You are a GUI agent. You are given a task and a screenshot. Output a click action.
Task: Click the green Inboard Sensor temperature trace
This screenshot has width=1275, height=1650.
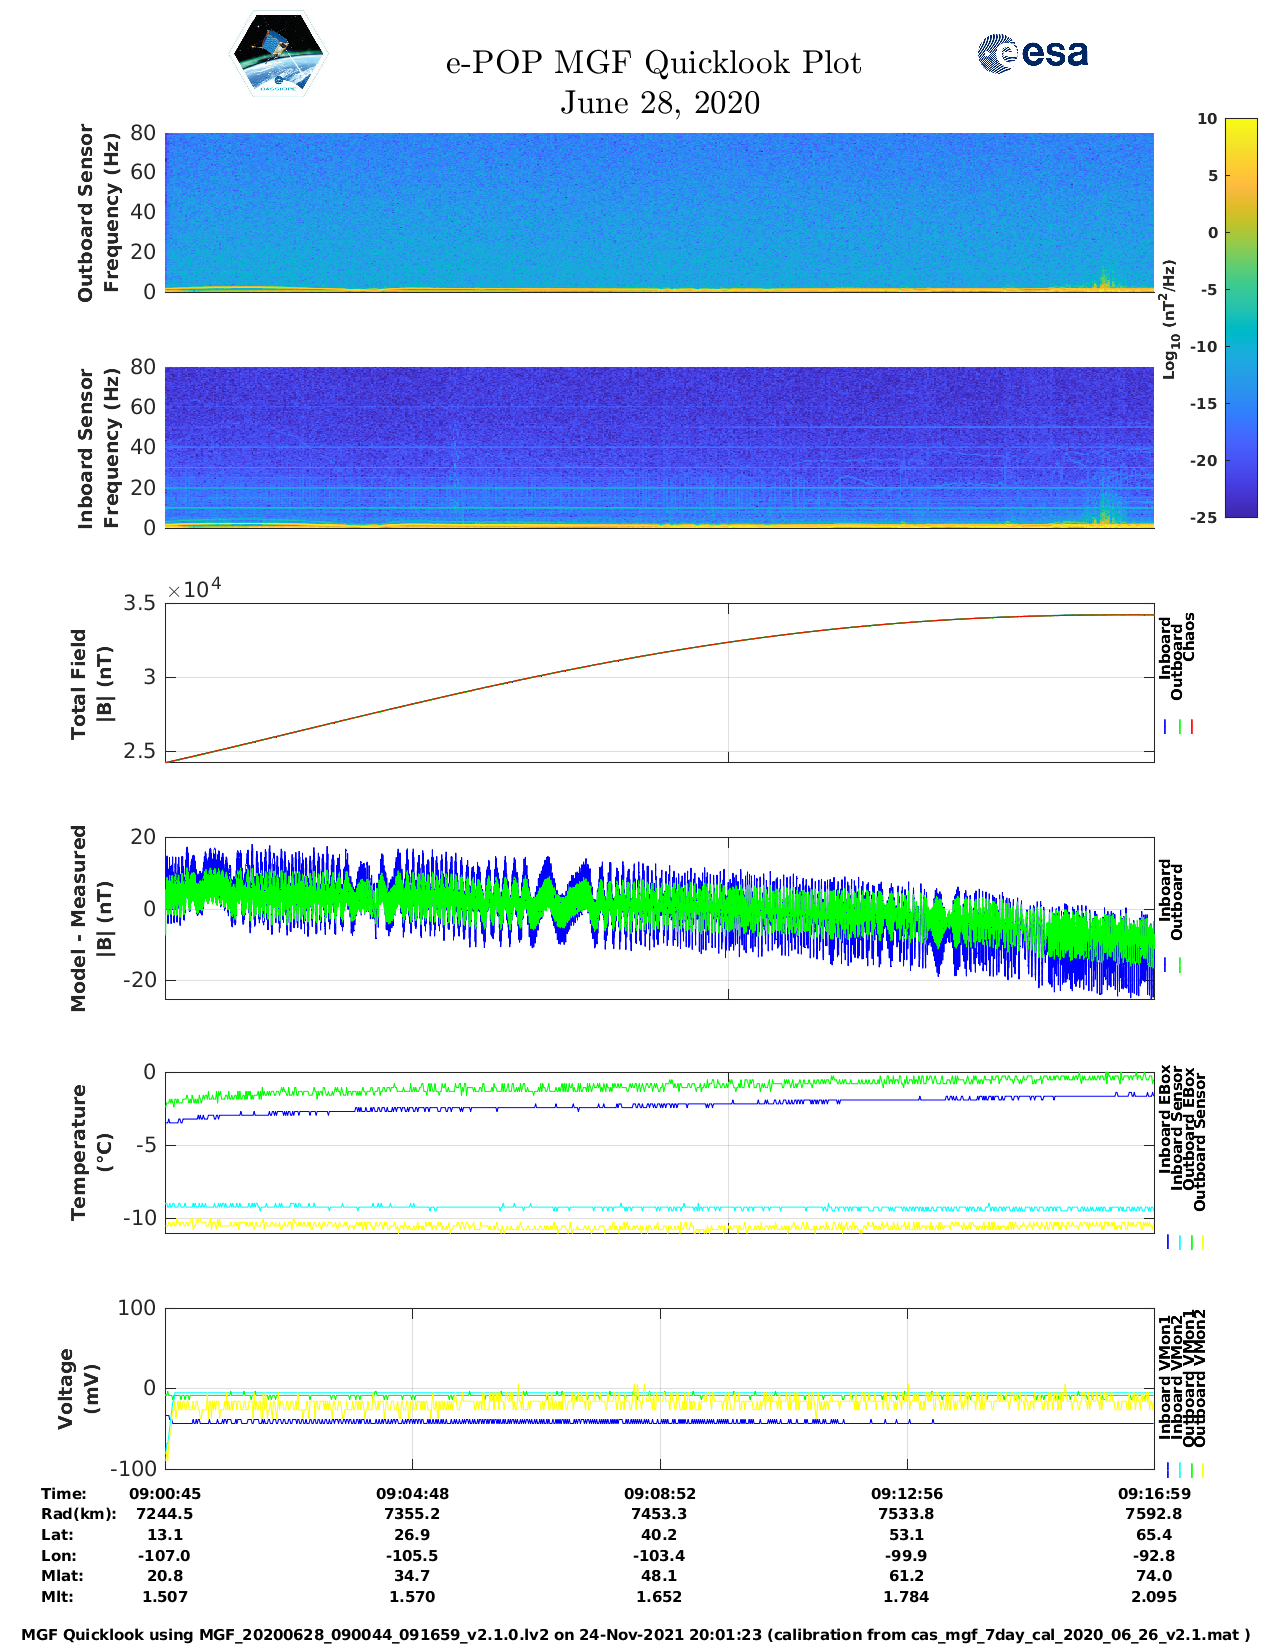600,1086
